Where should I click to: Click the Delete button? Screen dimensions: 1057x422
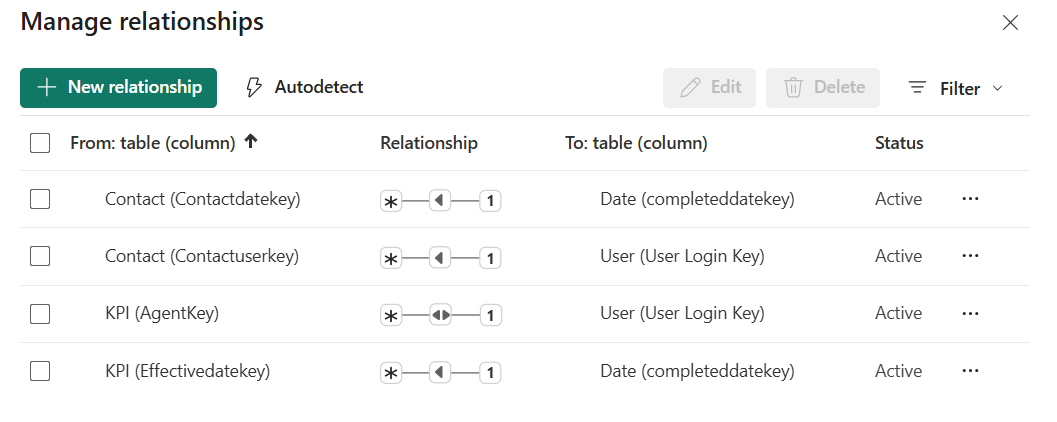(822, 88)
